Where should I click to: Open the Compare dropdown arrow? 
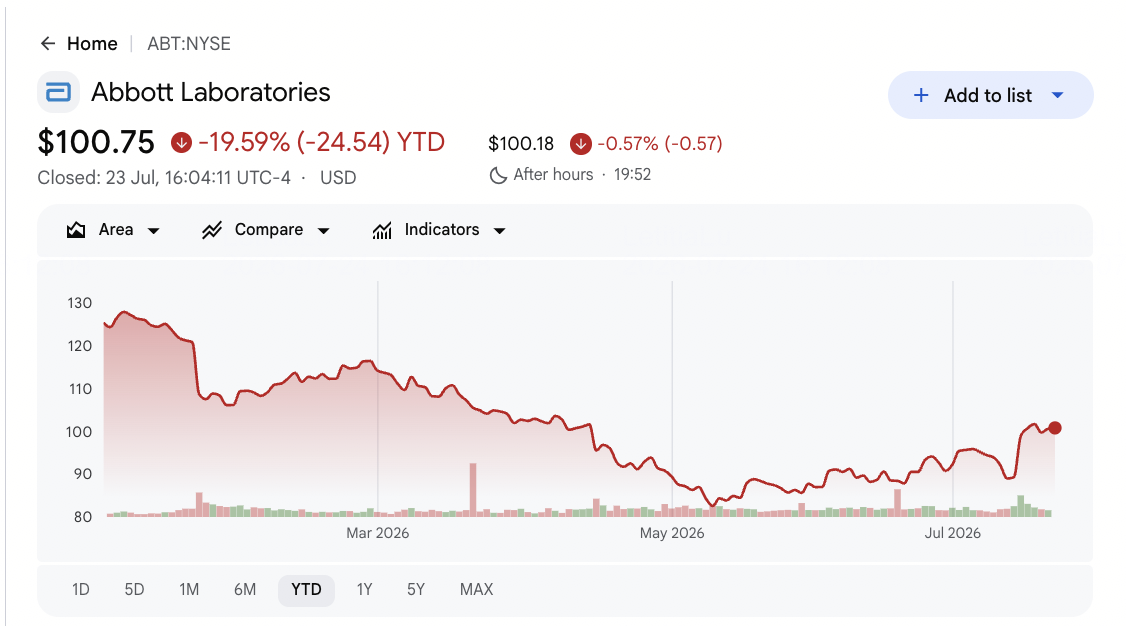(x=323, y=230)
